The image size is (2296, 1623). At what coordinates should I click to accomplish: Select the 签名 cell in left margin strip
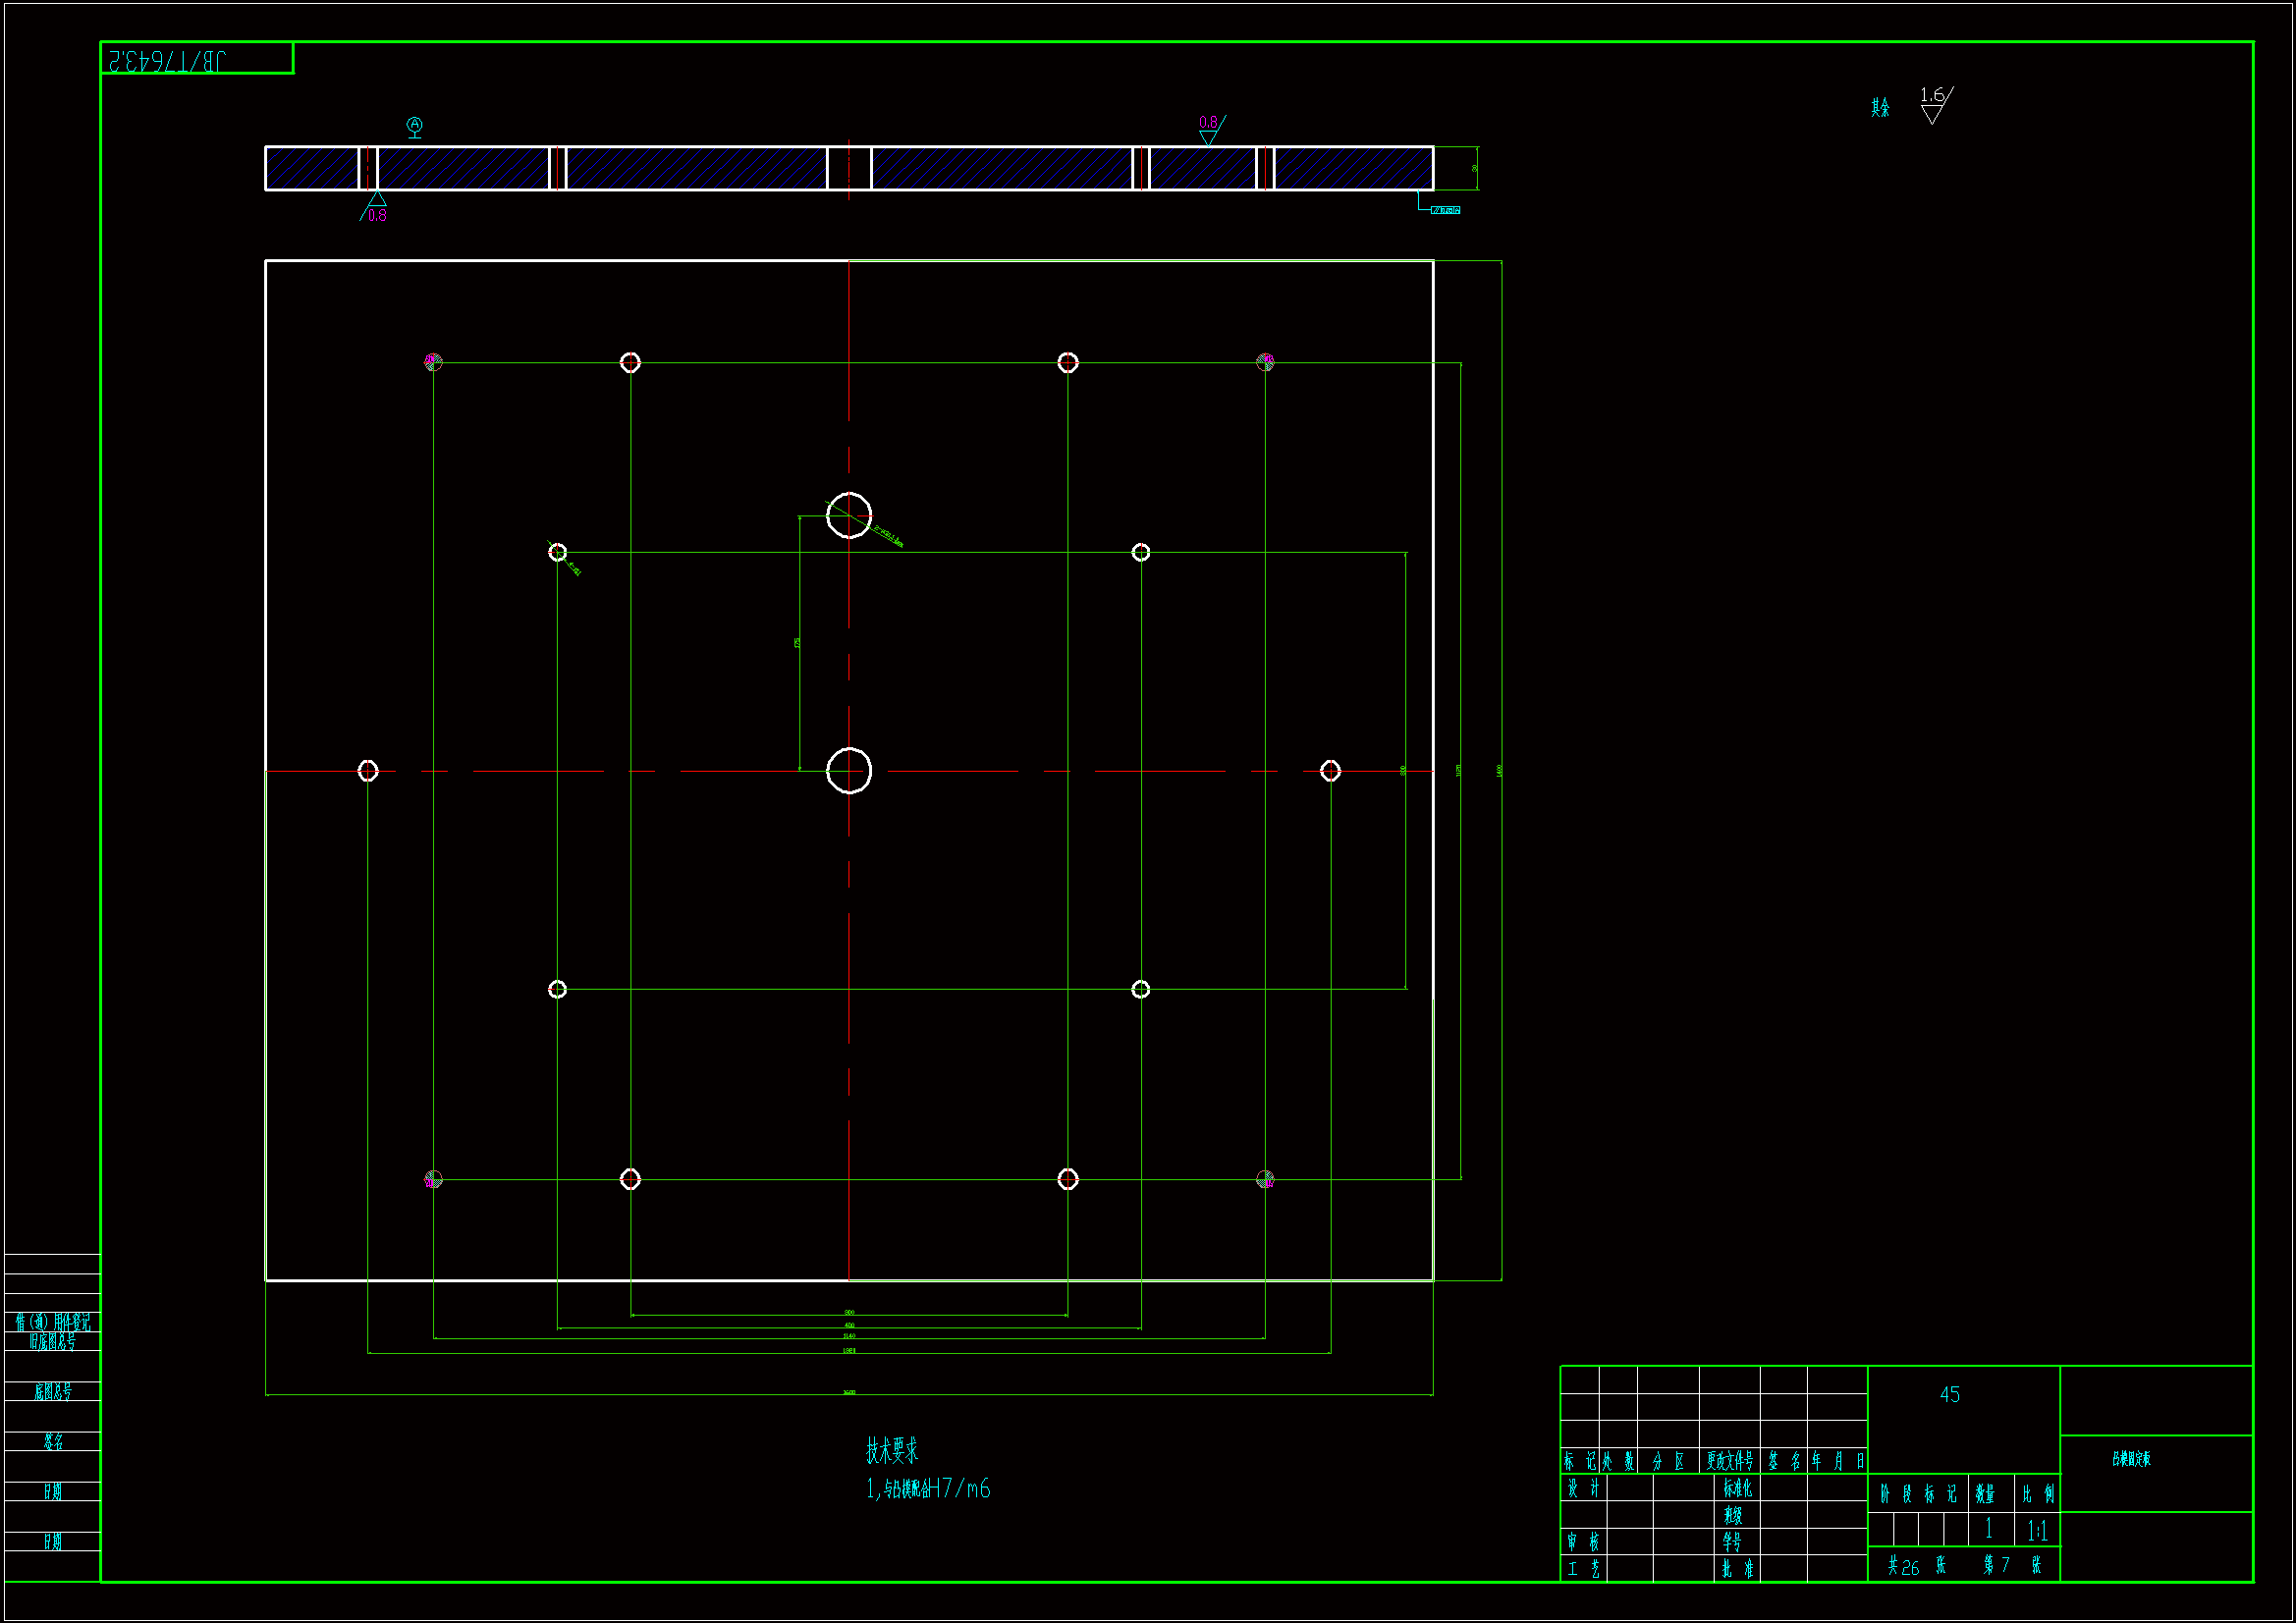point(53,1441)
